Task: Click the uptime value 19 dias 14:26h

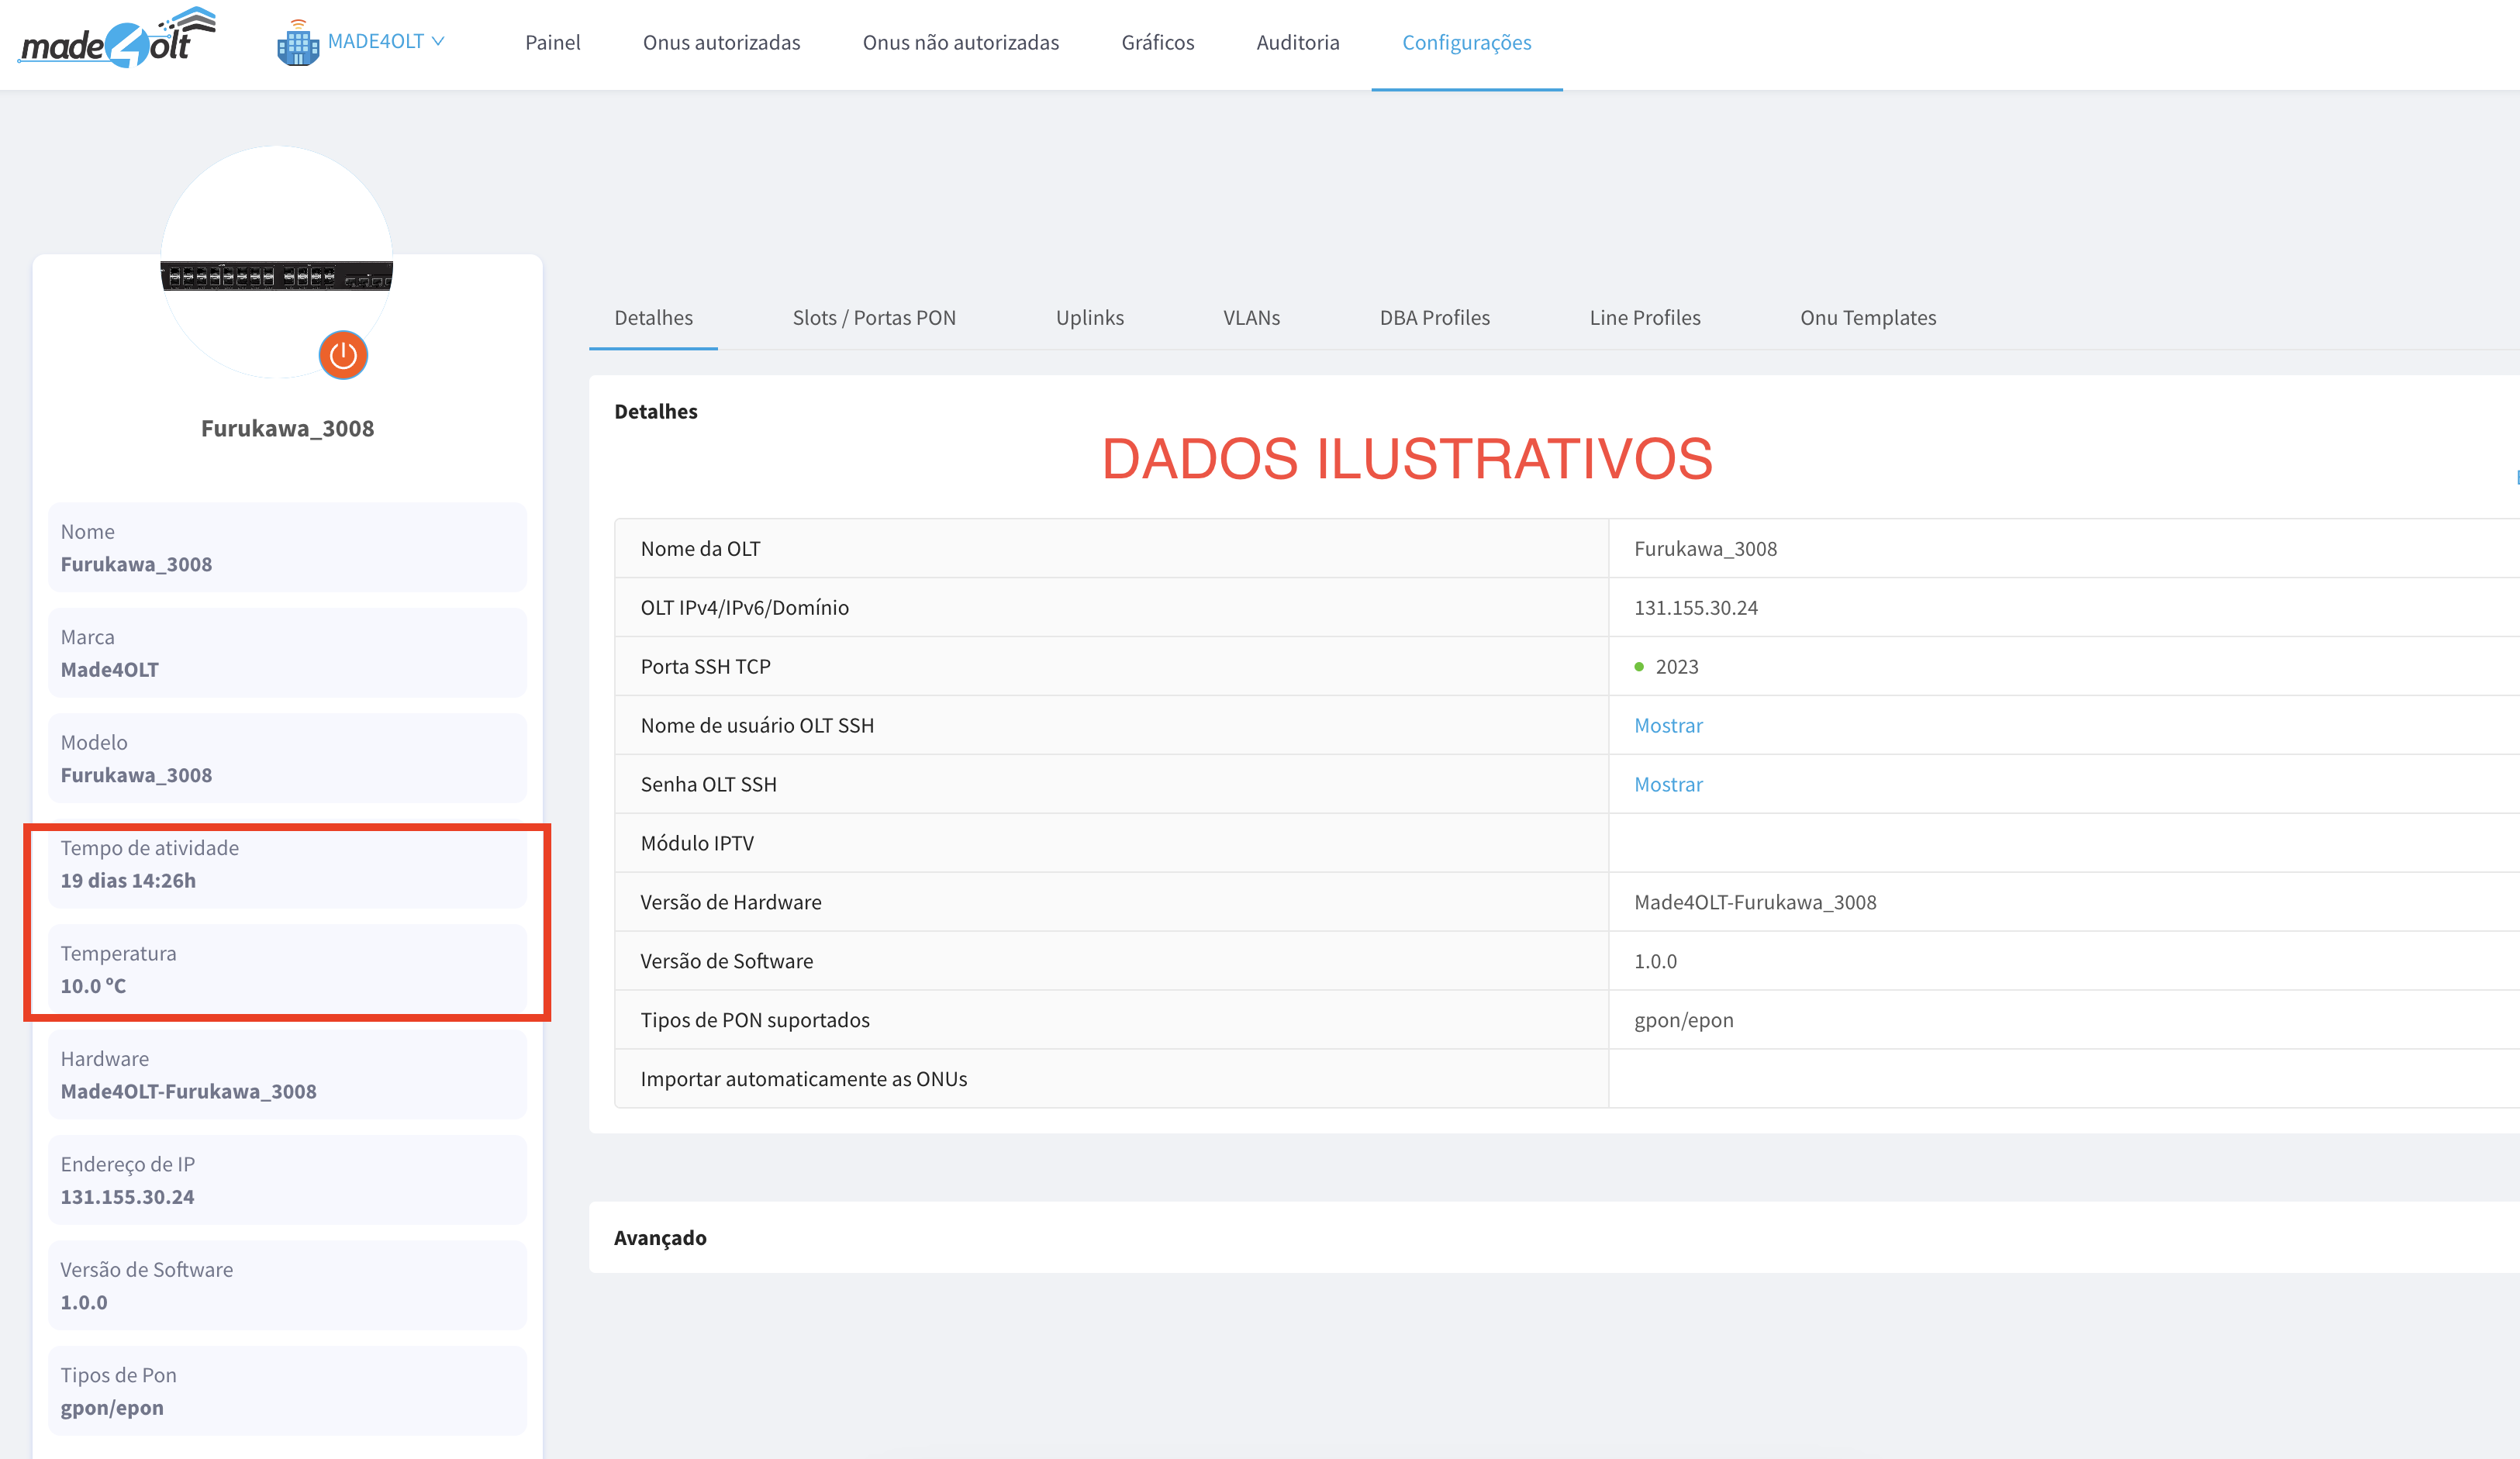Action: click(x=128, y=880)
